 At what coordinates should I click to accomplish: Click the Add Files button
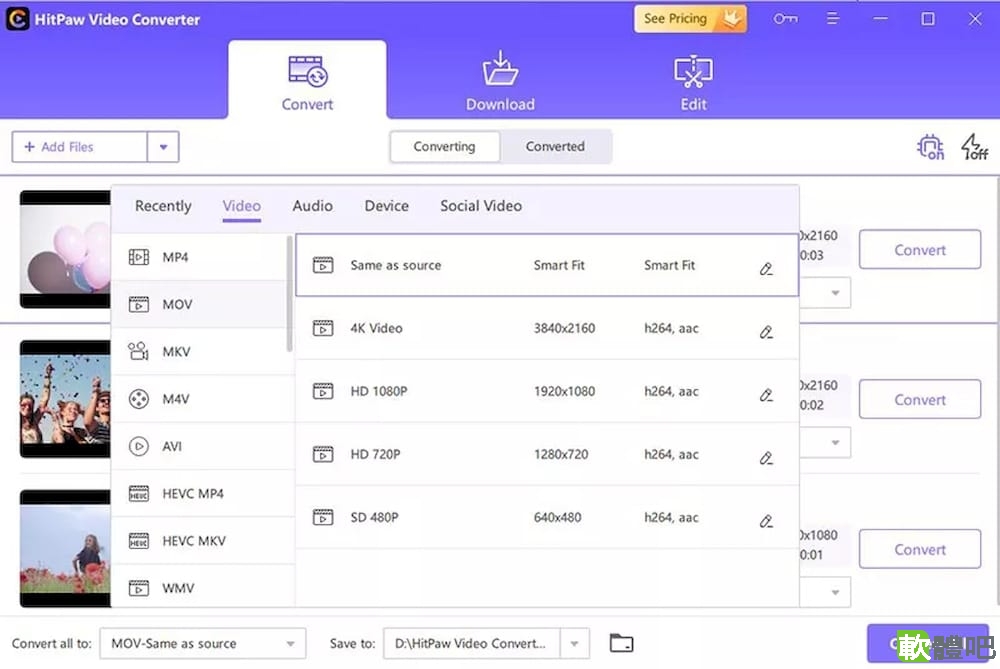point(79,147)
